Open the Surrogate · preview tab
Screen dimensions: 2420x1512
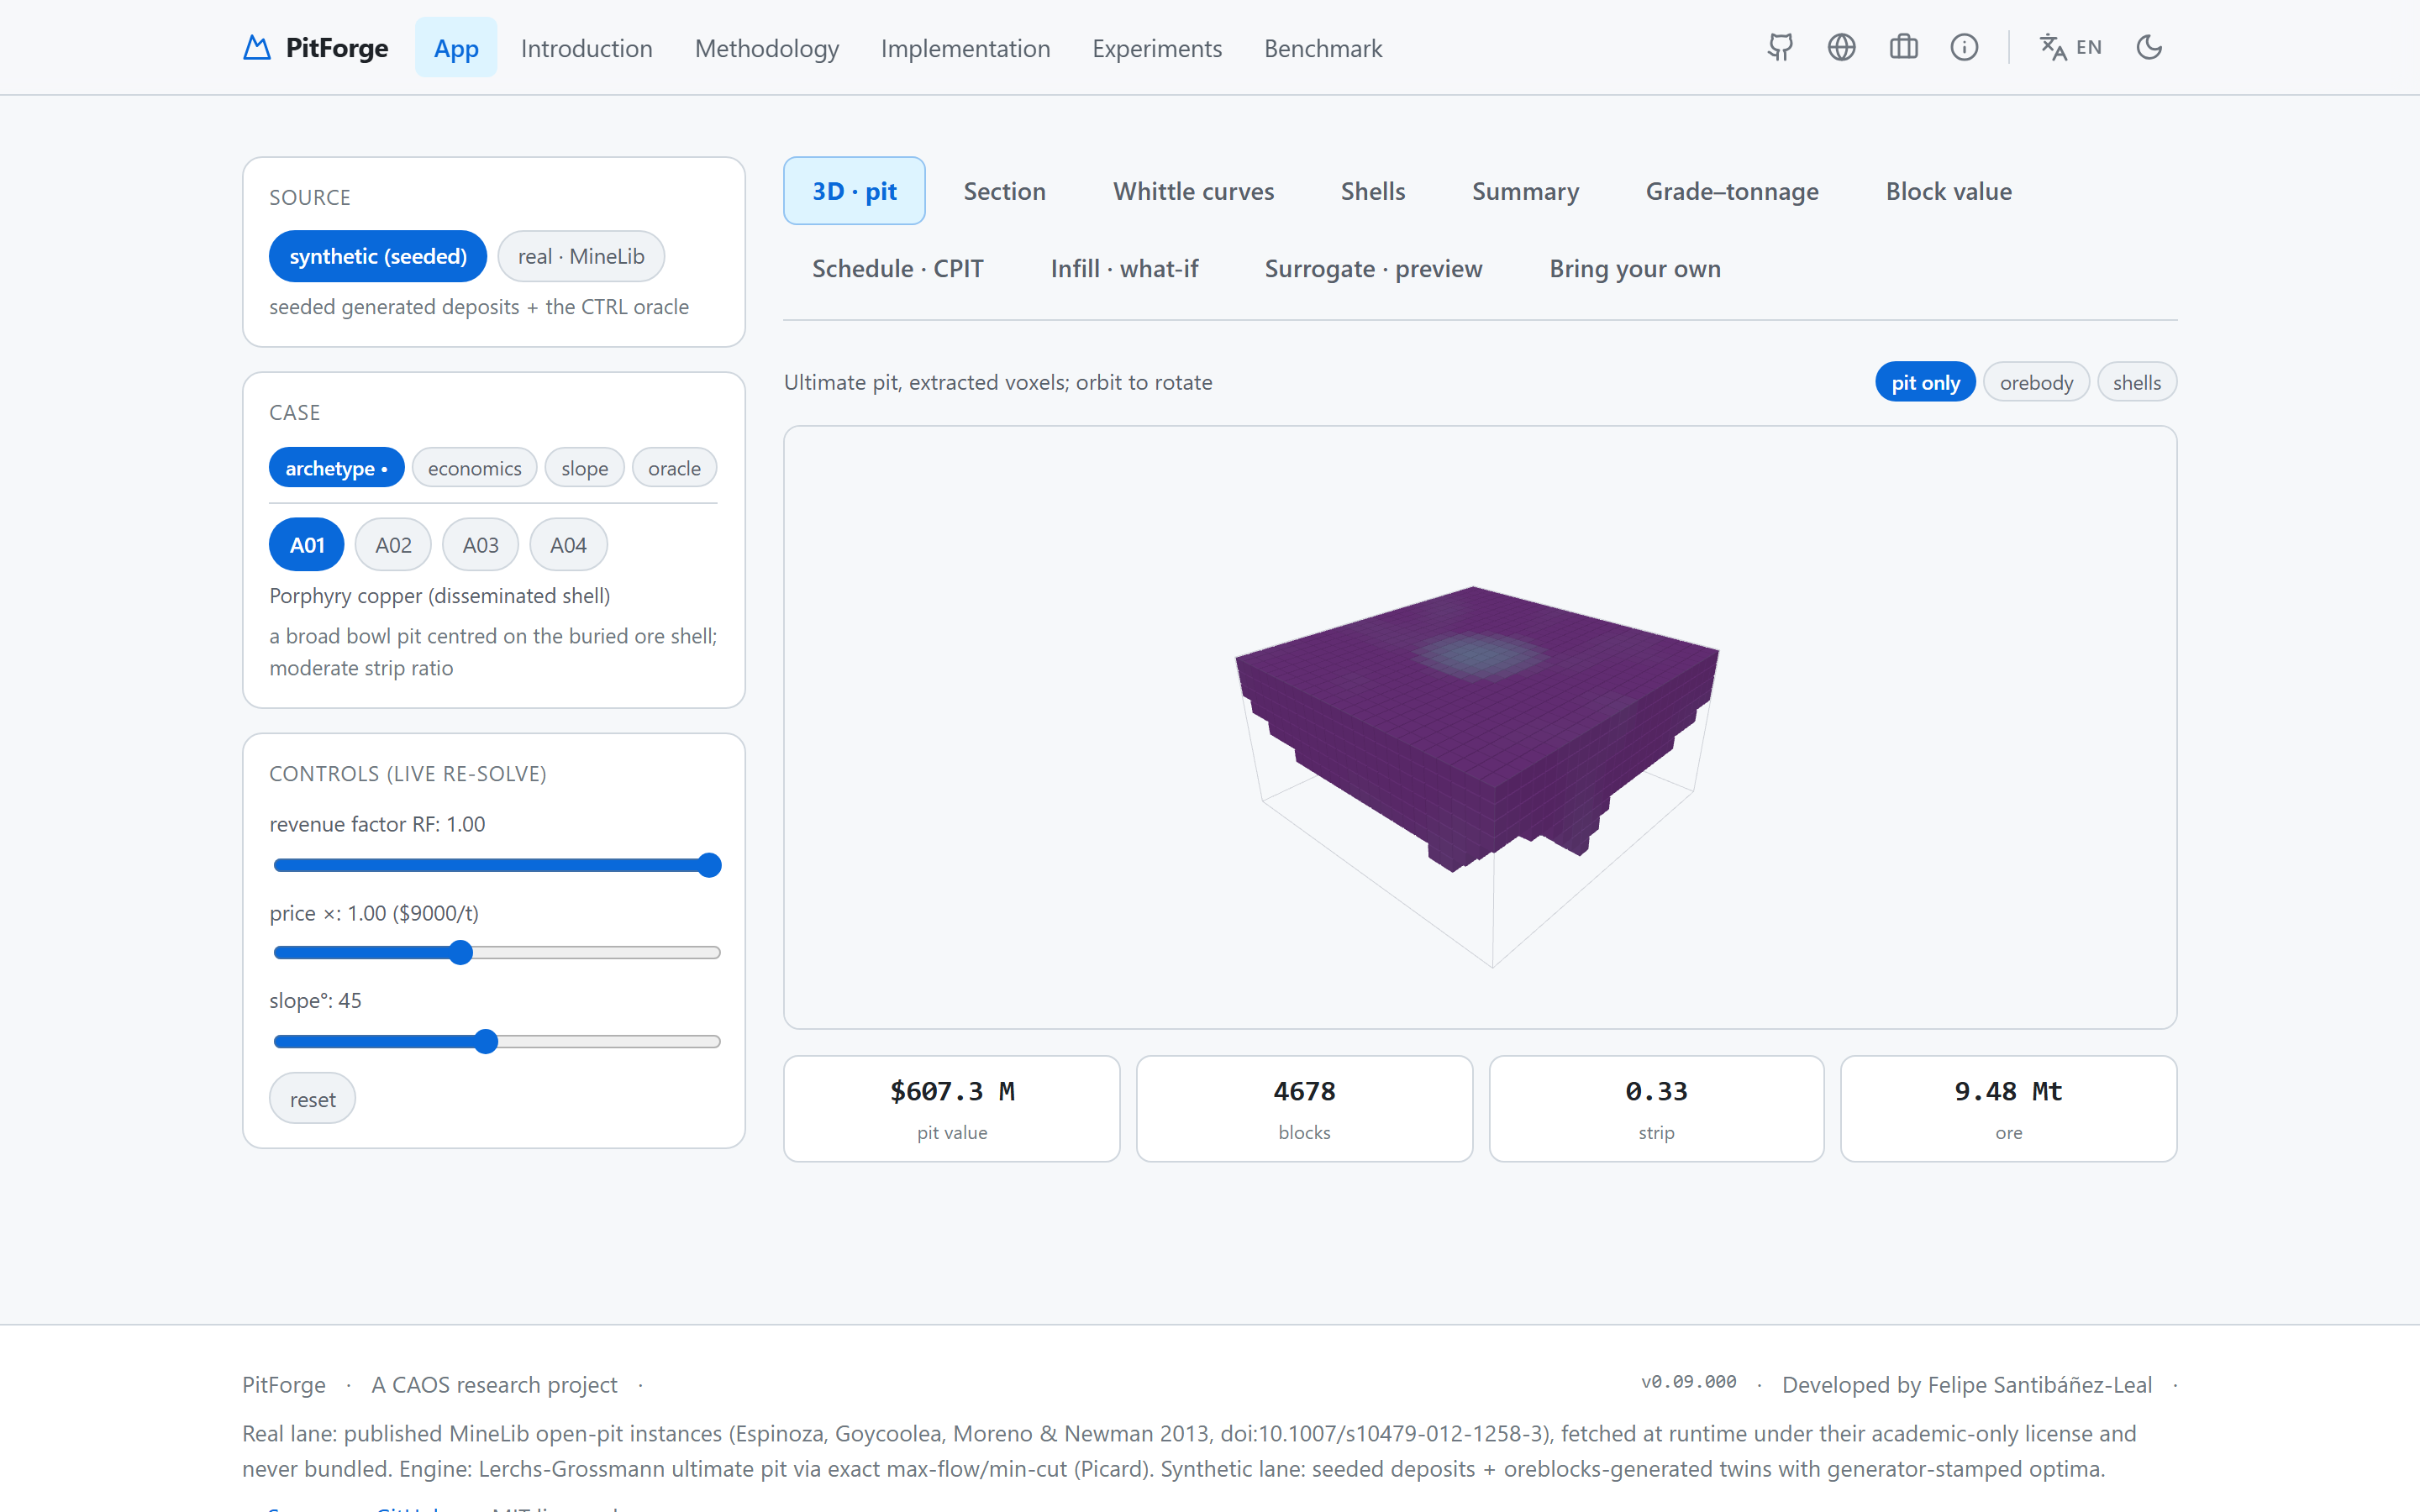point(1373,268)
